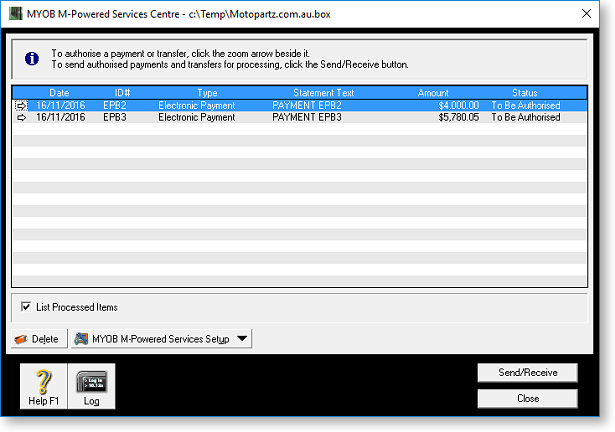Image resolution: width=615 pixels, height=432 pixels.
Task: Open MYOB M-Powered Services Setup dropdown
Action: [161, 339]
